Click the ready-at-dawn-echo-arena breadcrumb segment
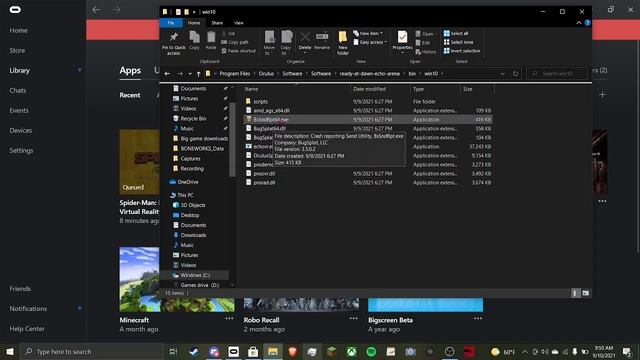Image resolution: width=640 pixels, height=360 pixels. click(369, 74)
